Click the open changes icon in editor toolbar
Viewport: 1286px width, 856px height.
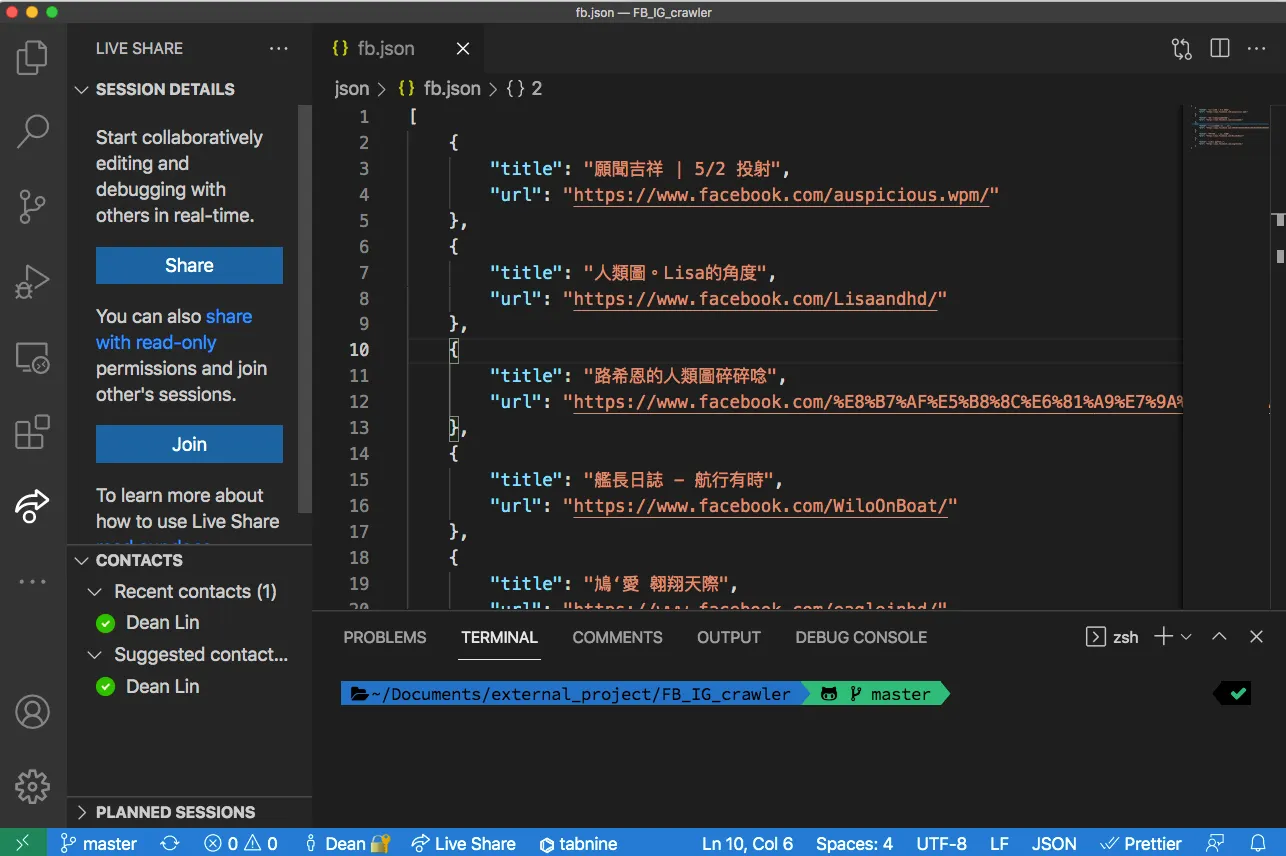(1182, 48)
